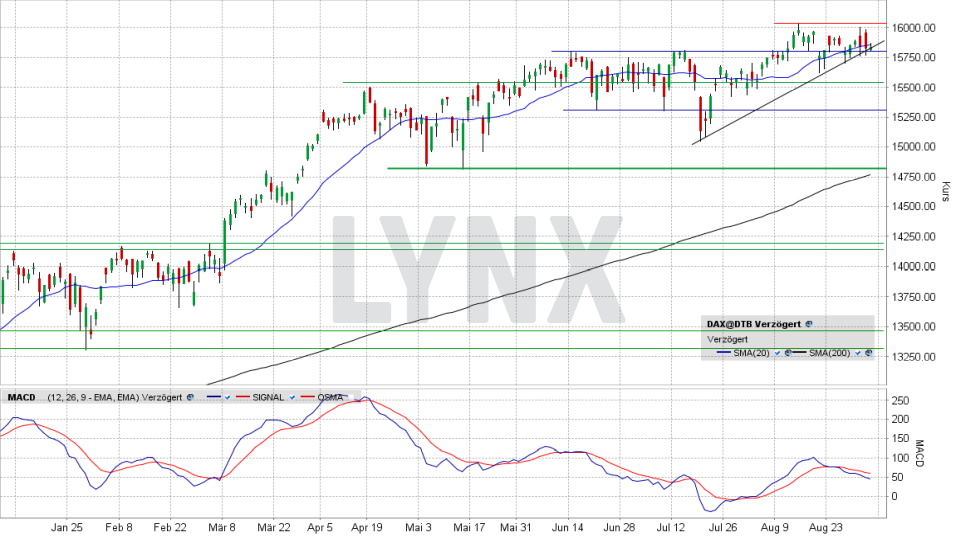Click globe icon beside DAX@DTB Verzögert

[x=809, y=324]
